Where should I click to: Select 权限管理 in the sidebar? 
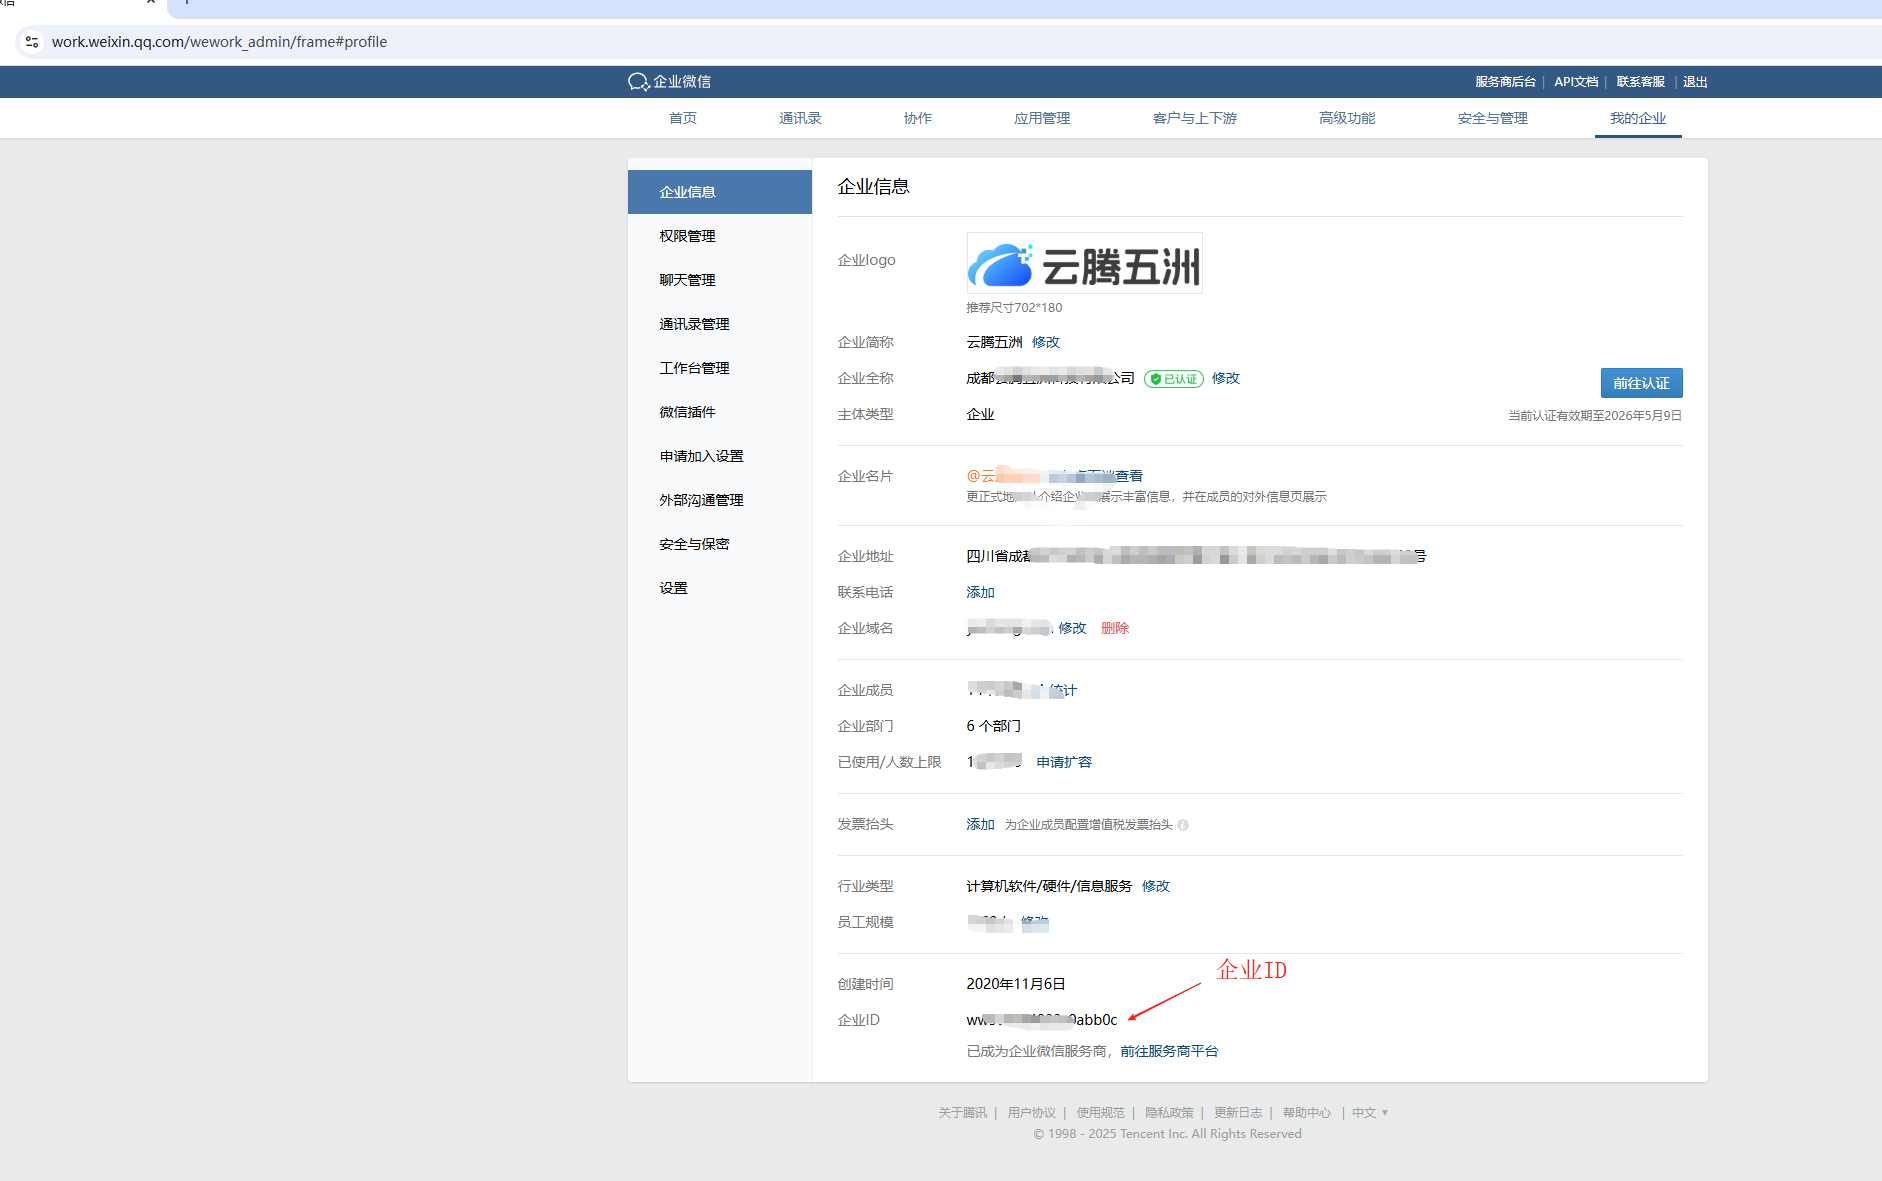(687, 236)
